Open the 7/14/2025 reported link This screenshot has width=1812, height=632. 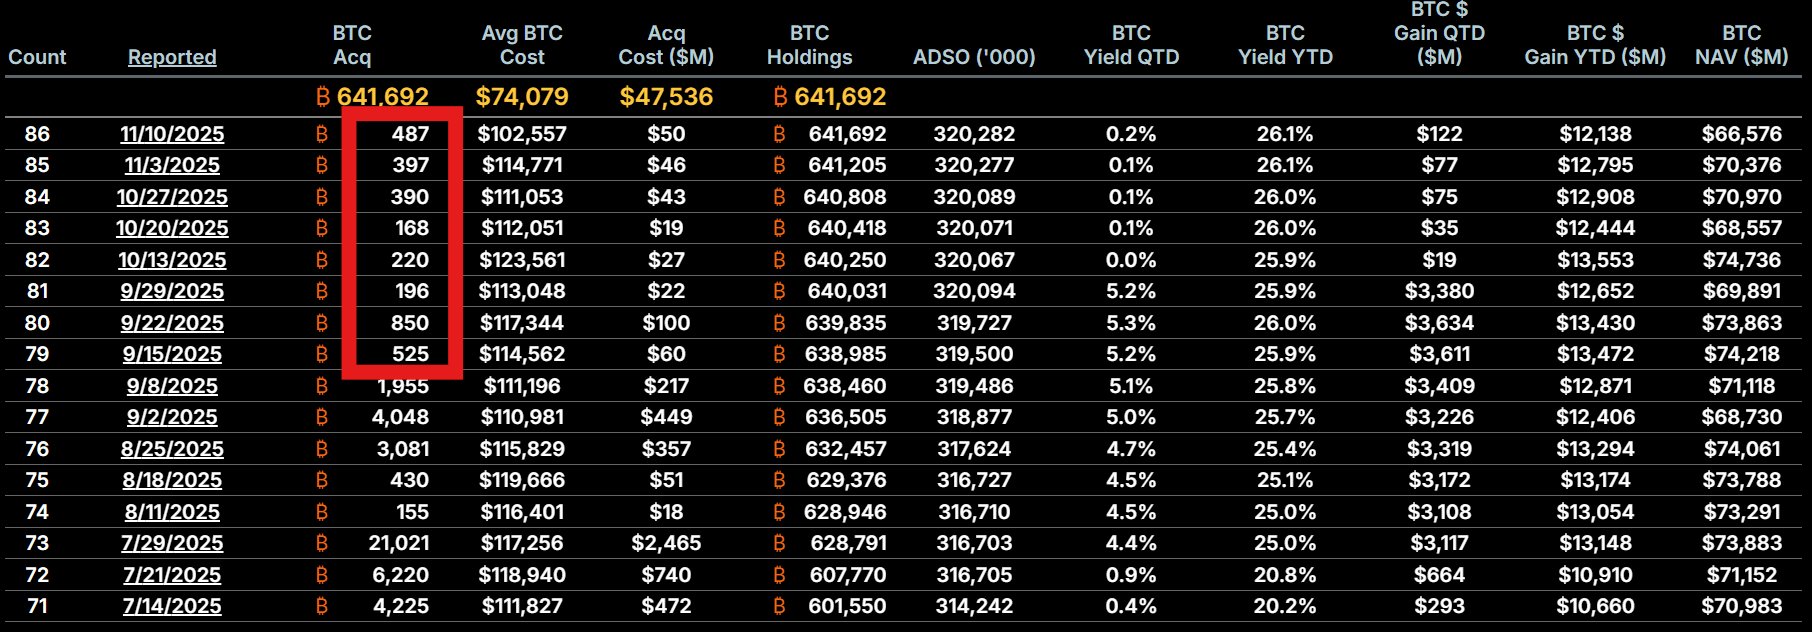[172, 606]
